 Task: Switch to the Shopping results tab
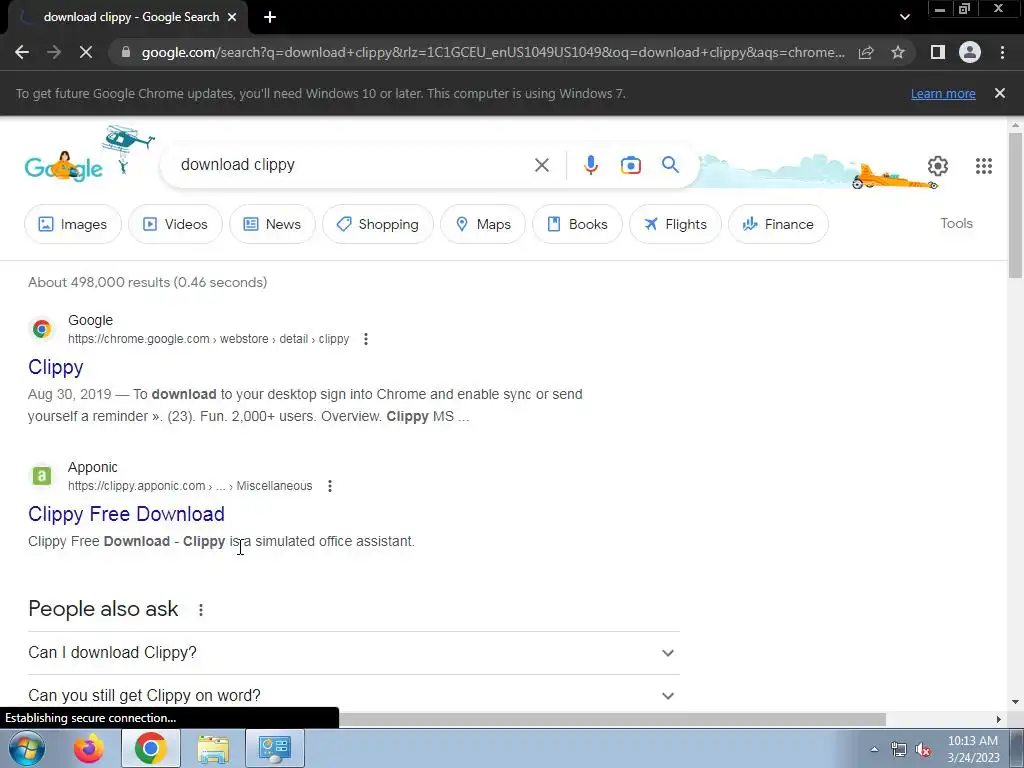pos(377,224)
